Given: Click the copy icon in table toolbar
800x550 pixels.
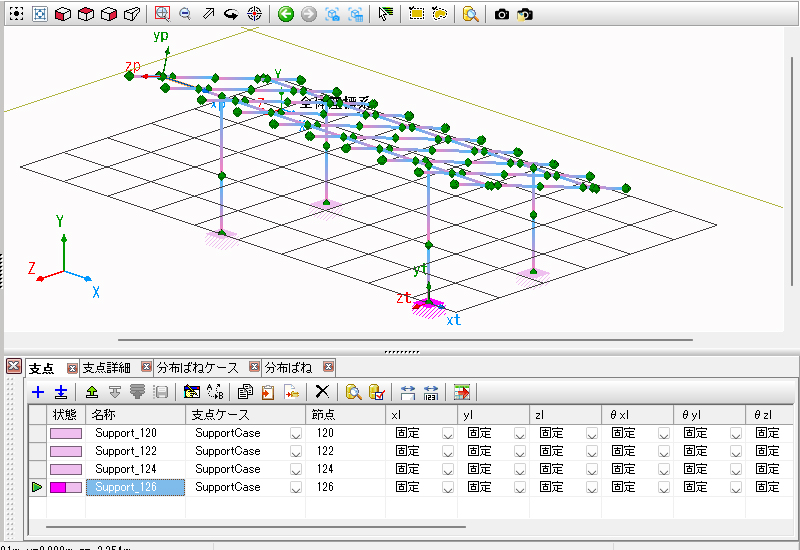Looking at the screenshot, I should pyautogui.click(x=245, y=392).
